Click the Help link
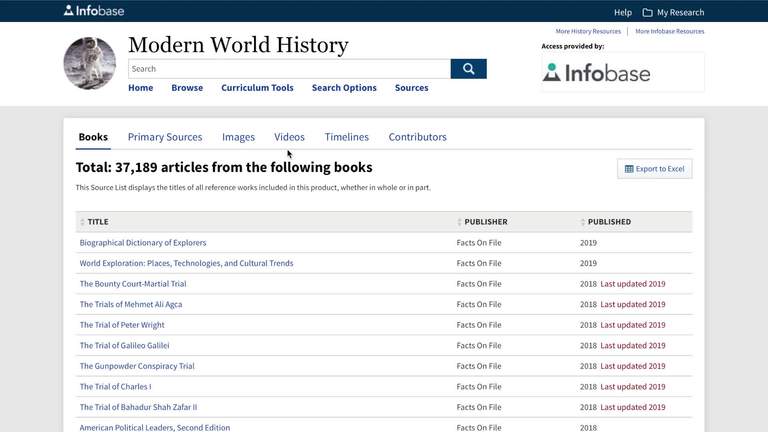 (622, 12)
